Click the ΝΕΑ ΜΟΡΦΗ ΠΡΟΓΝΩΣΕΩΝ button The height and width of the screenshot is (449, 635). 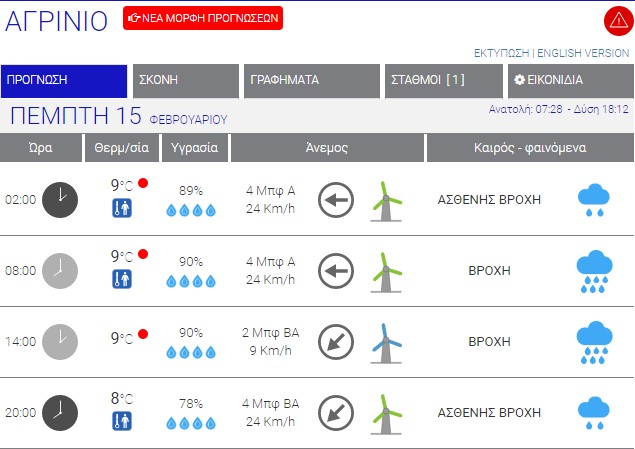click(x=203, y=18)
